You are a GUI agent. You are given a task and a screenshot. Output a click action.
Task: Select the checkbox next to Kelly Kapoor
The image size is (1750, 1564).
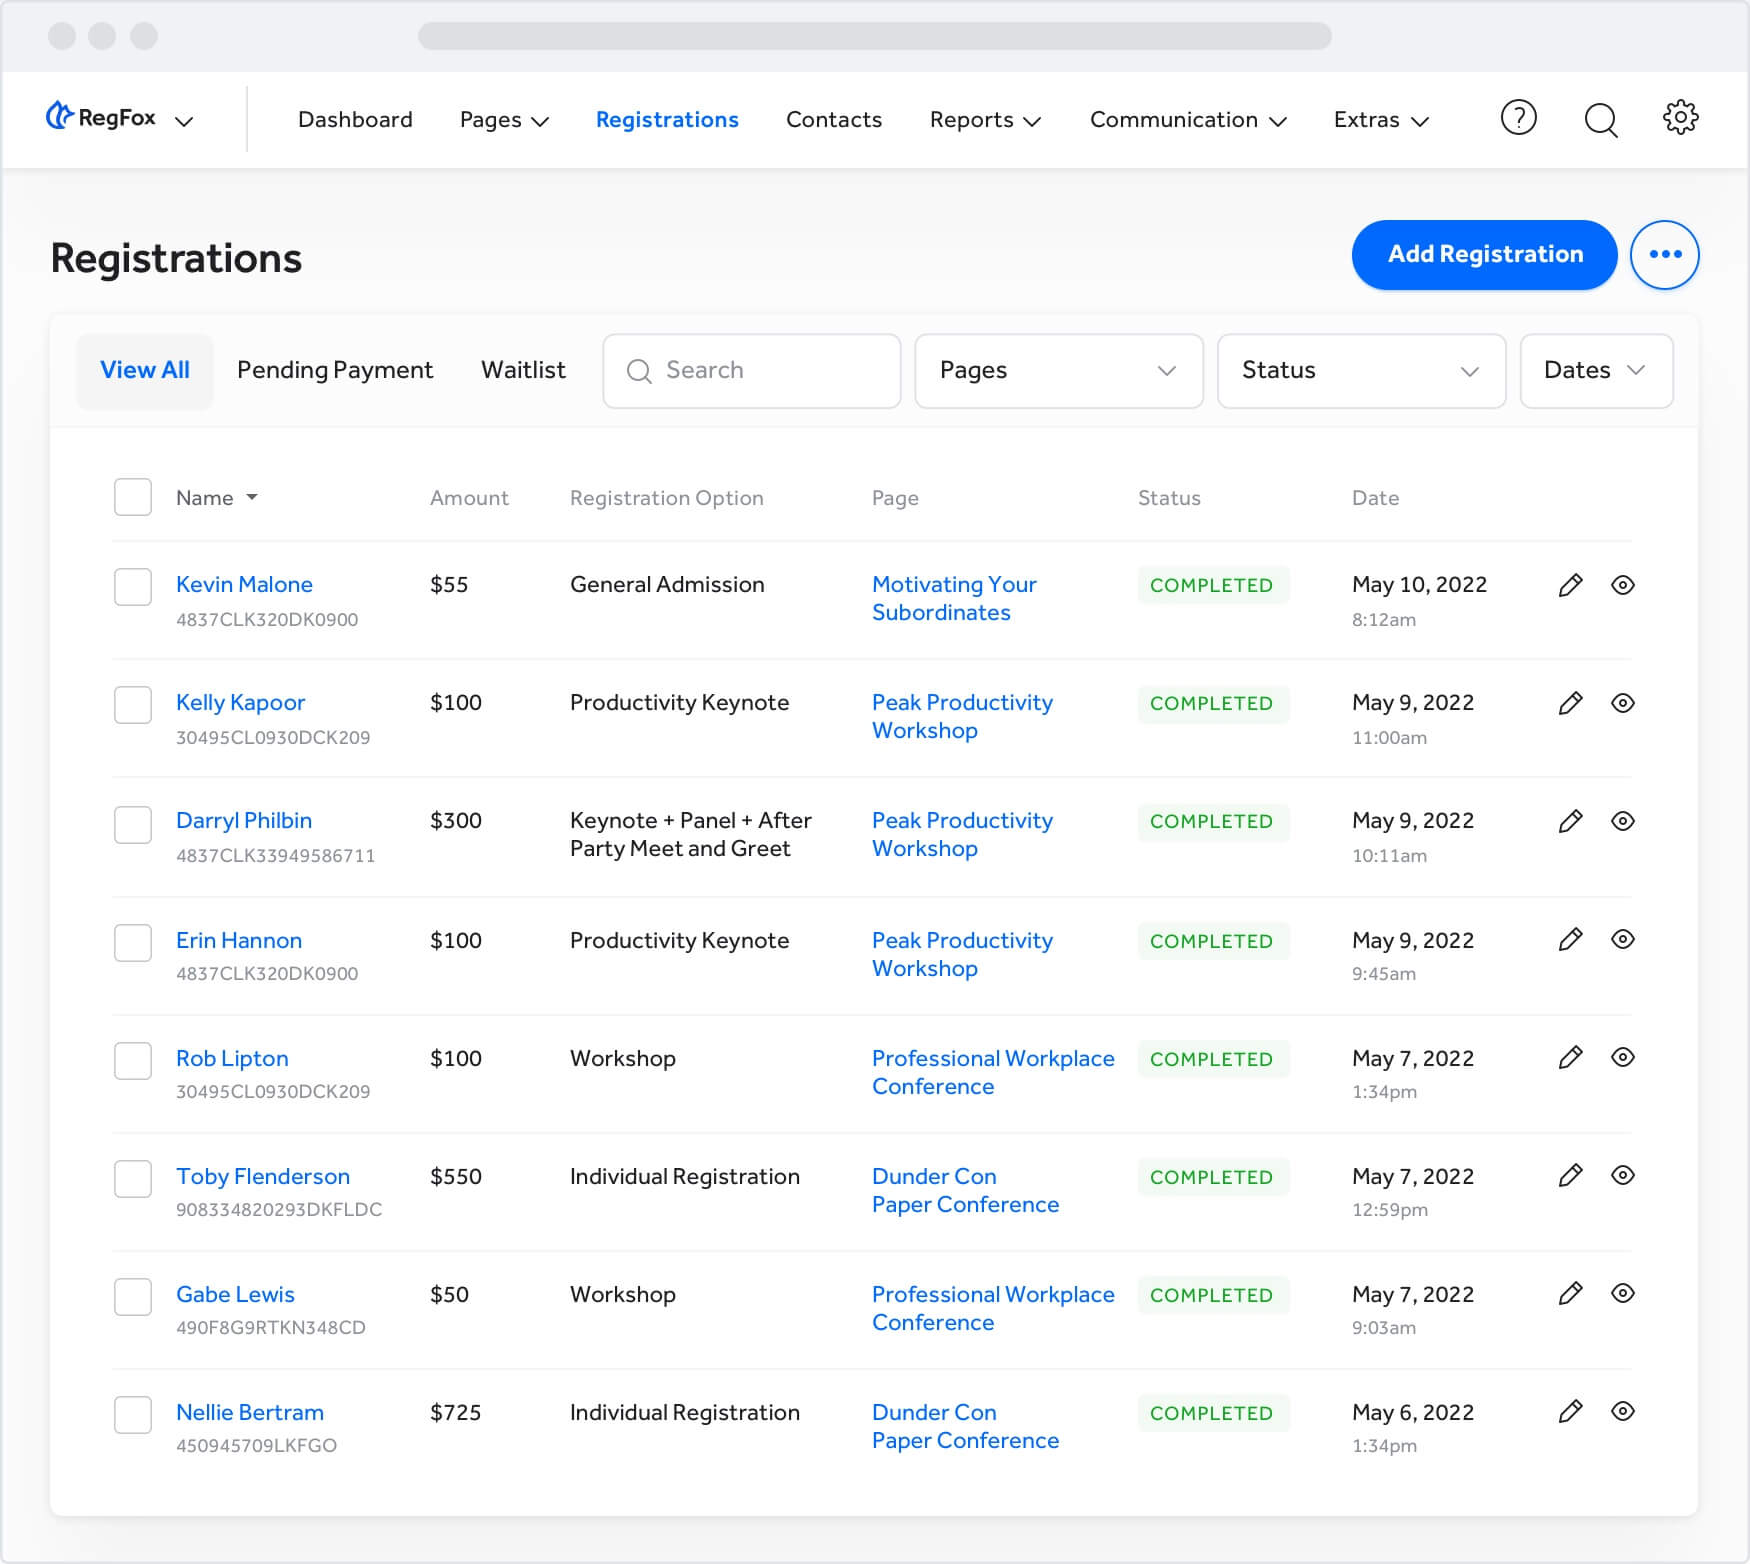(132, 705)
